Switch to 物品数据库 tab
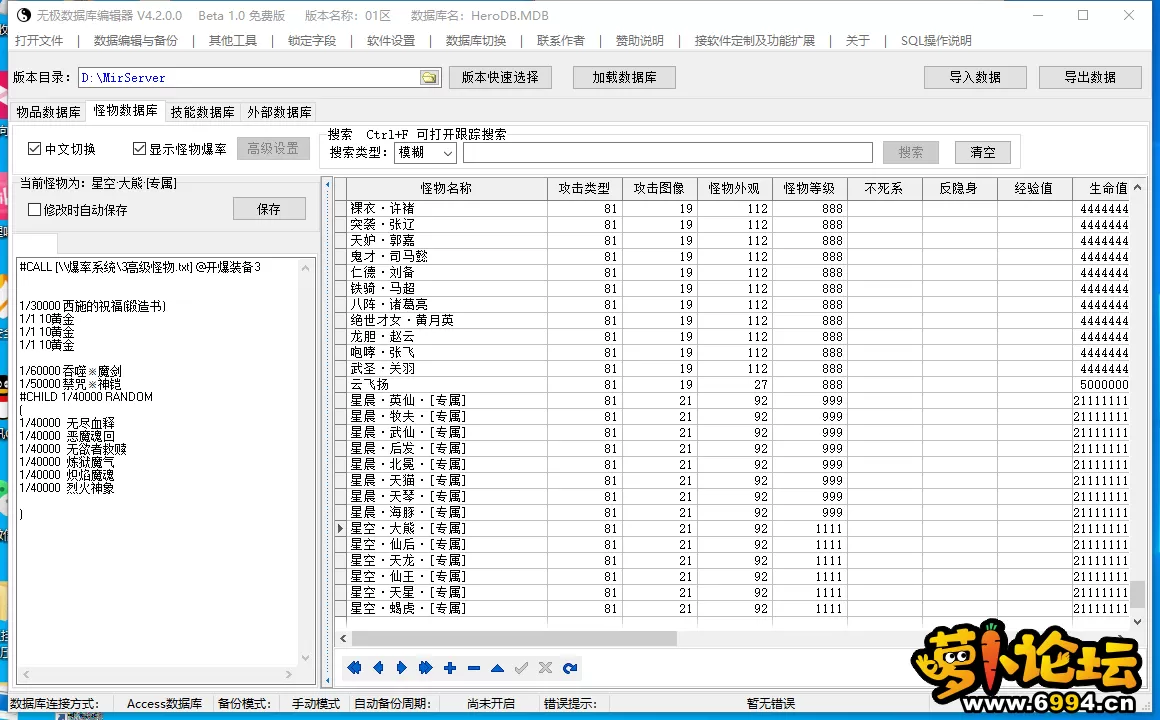The width and height of the screenshot is (1160, 720). pos(49,112)
